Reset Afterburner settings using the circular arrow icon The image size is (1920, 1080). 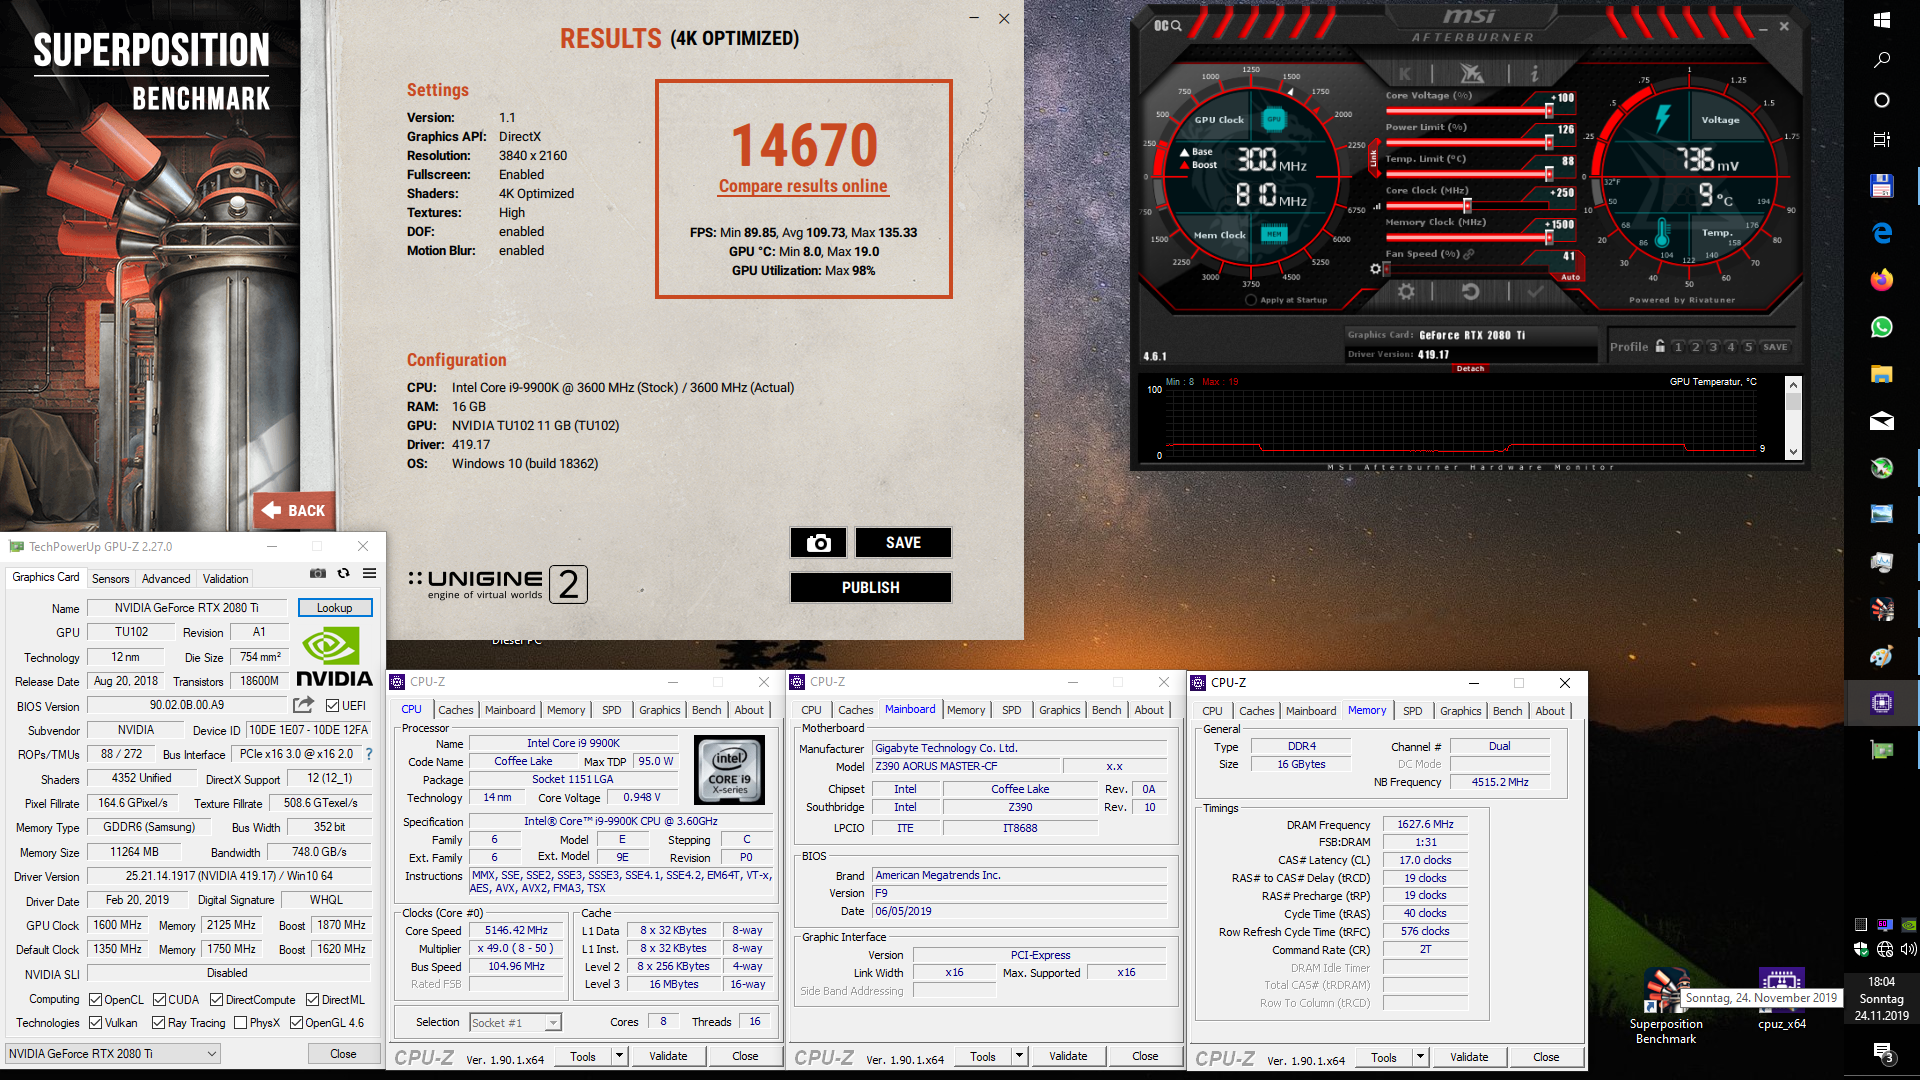(1469, 291)
